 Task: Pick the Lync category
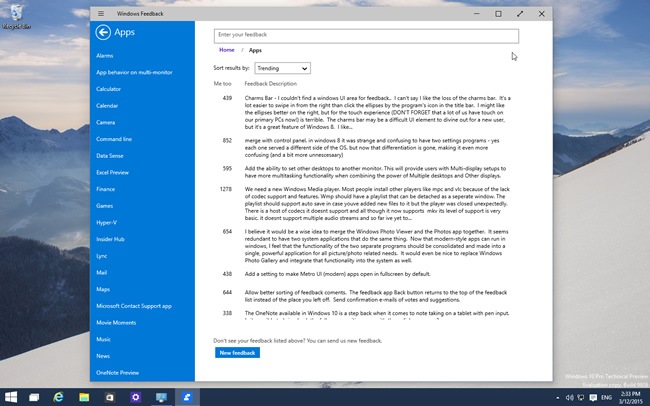pos(102,256)
